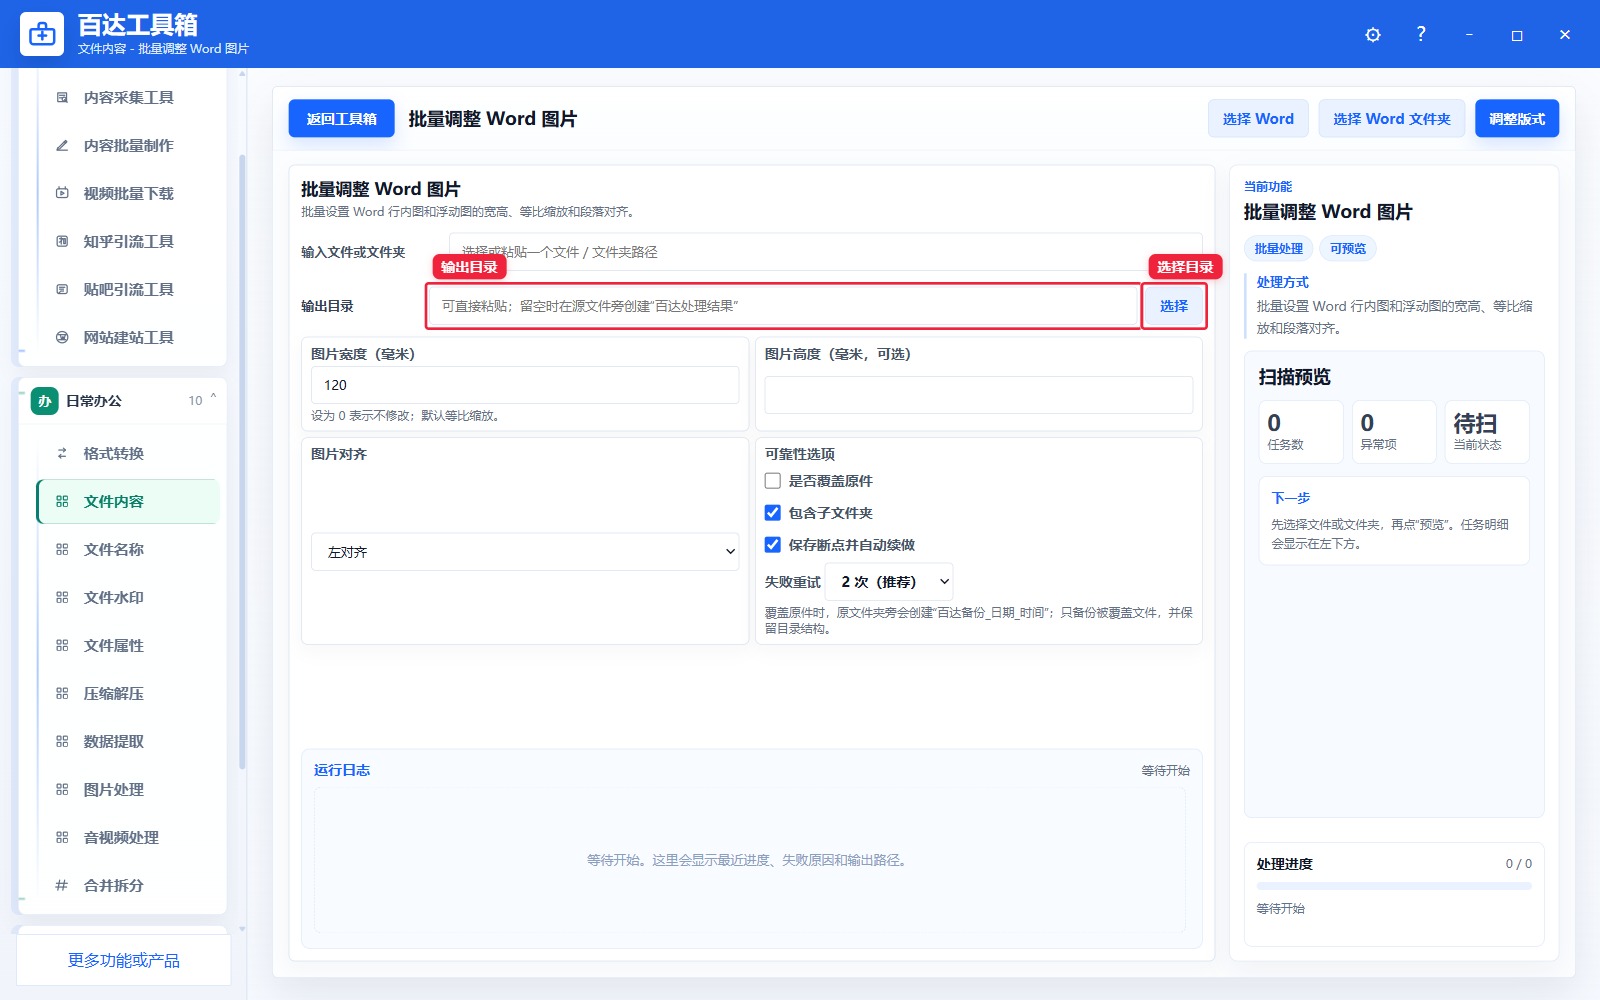
Task: Click the 异常项 counter card
Action: pyautogui.click(x=1394, y=432)
